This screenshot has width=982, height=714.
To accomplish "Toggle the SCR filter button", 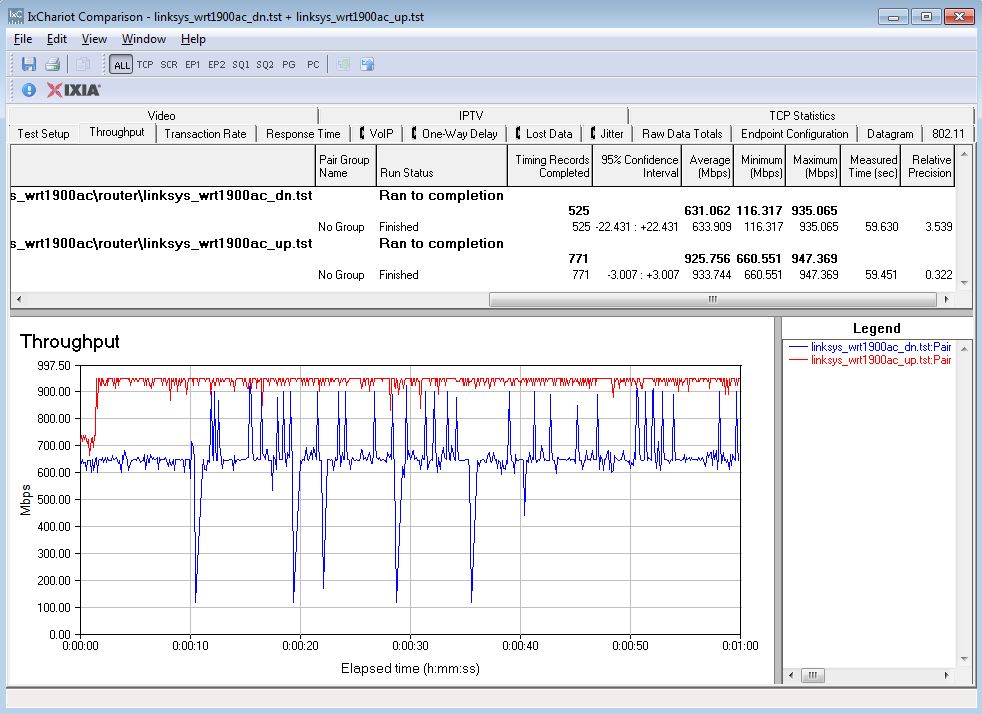I will point(168,65).
